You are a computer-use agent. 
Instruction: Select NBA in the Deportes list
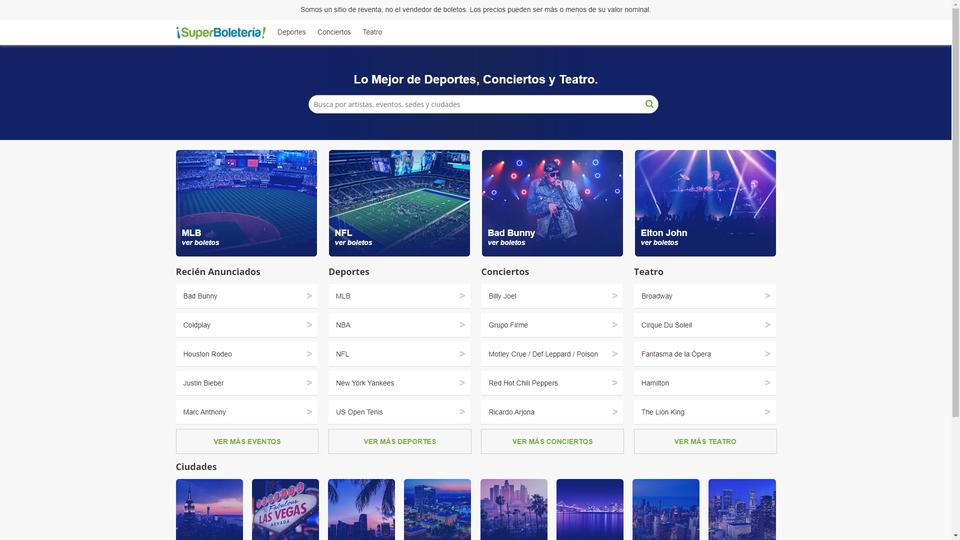[x=400, y=325]
